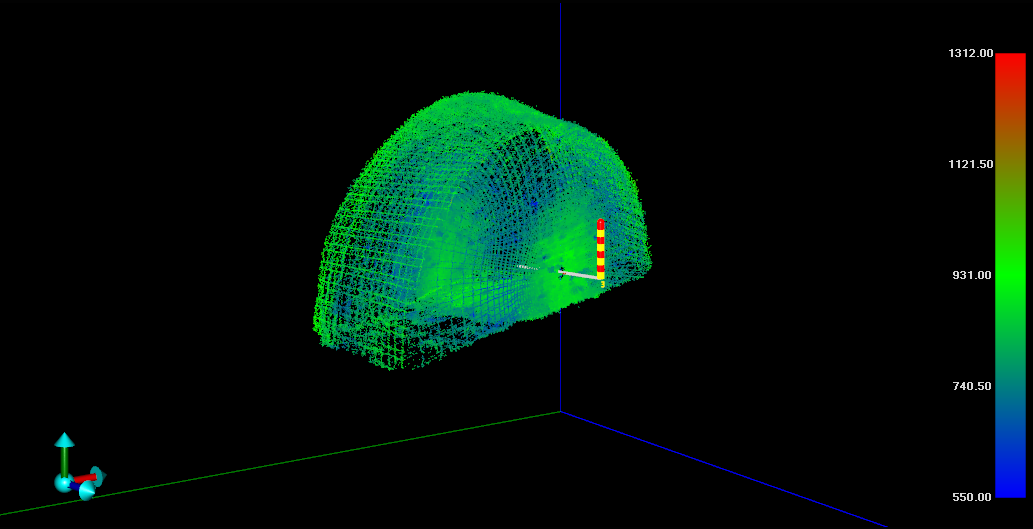
Task: Click the vertical blue axis line above cloud
Action: (561, 50)
